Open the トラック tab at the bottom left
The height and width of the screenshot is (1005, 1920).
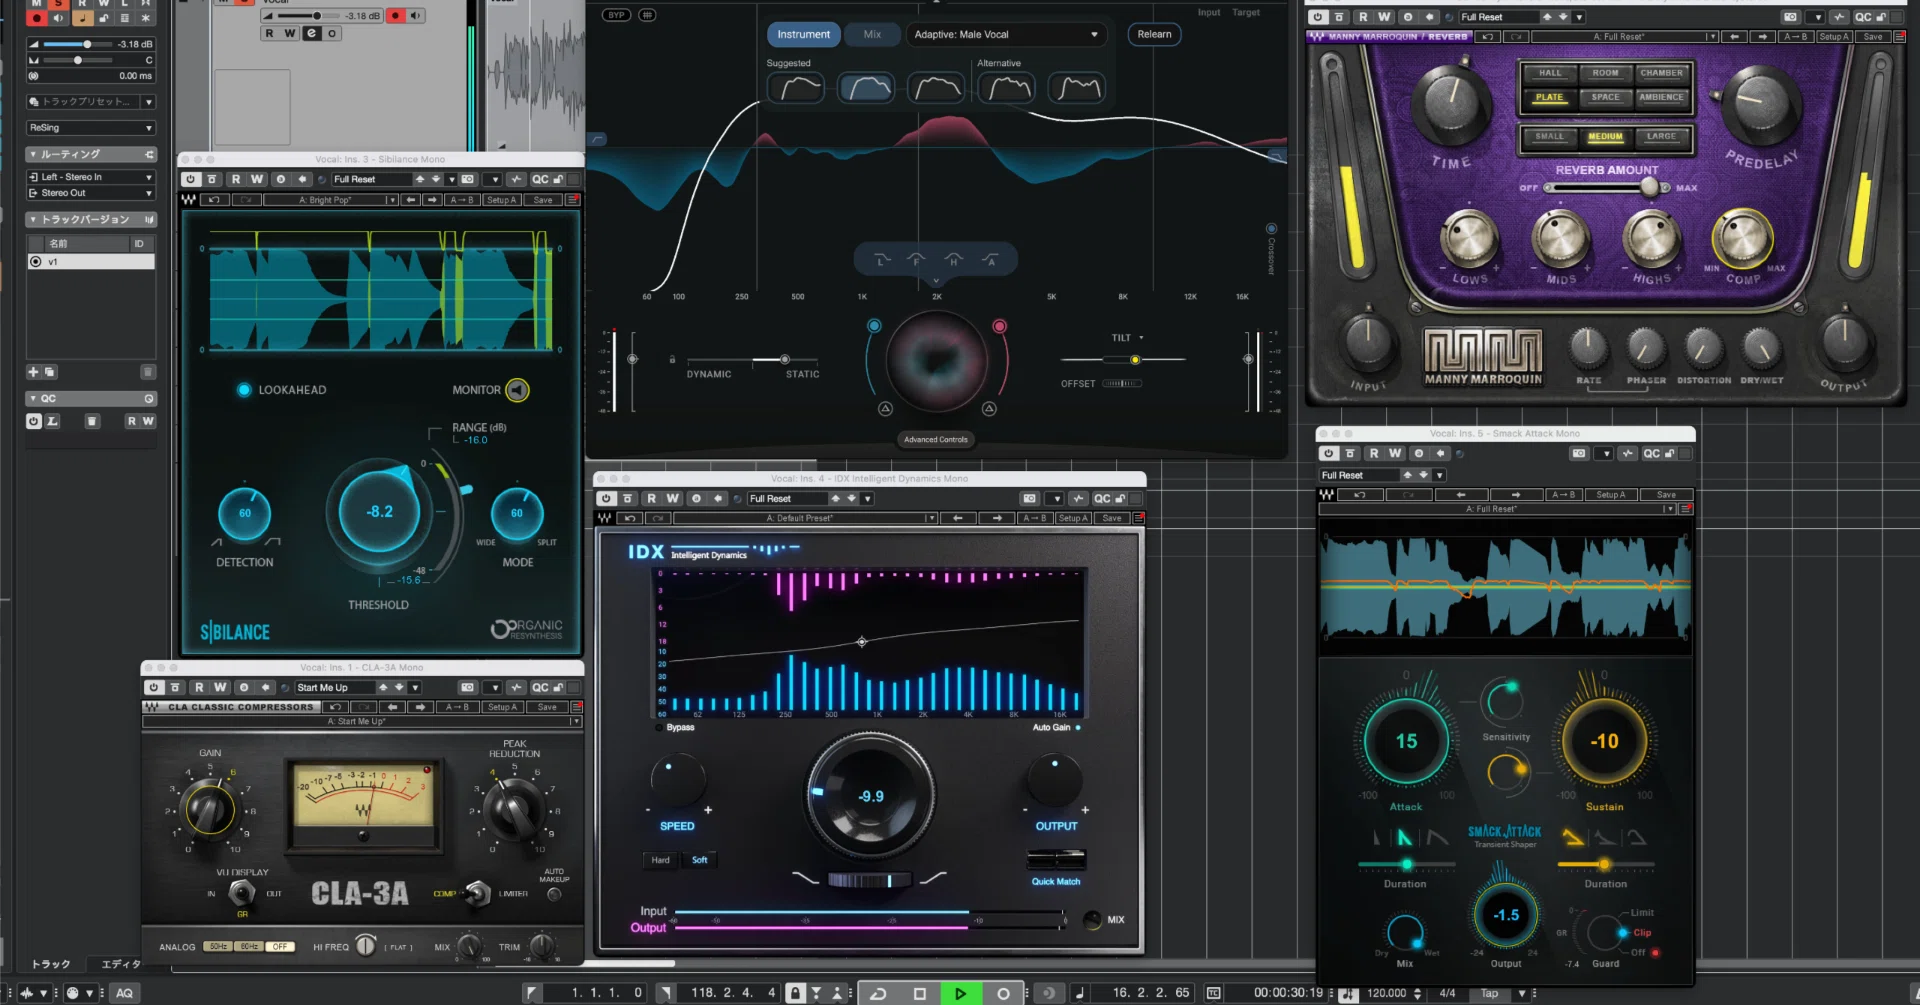point(51,964)
